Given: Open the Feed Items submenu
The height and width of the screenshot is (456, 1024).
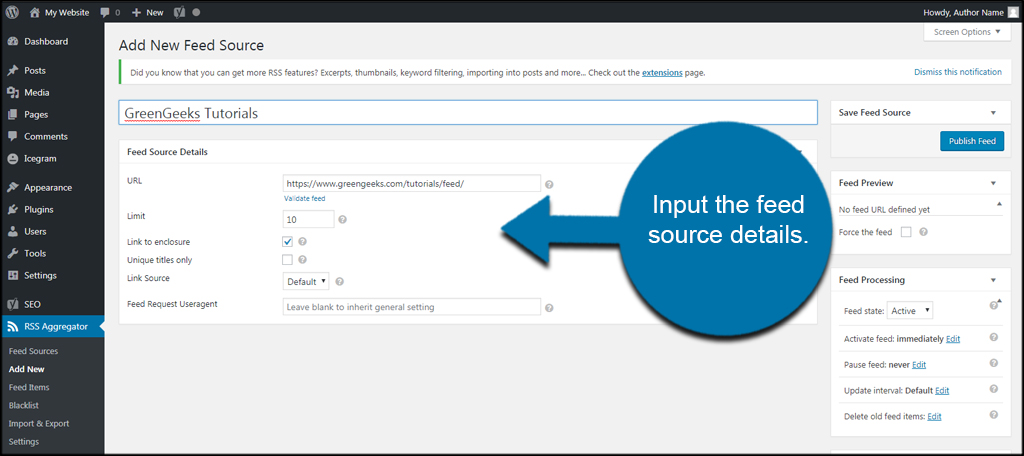Looking at the screenshot, I should pos(29,387).
